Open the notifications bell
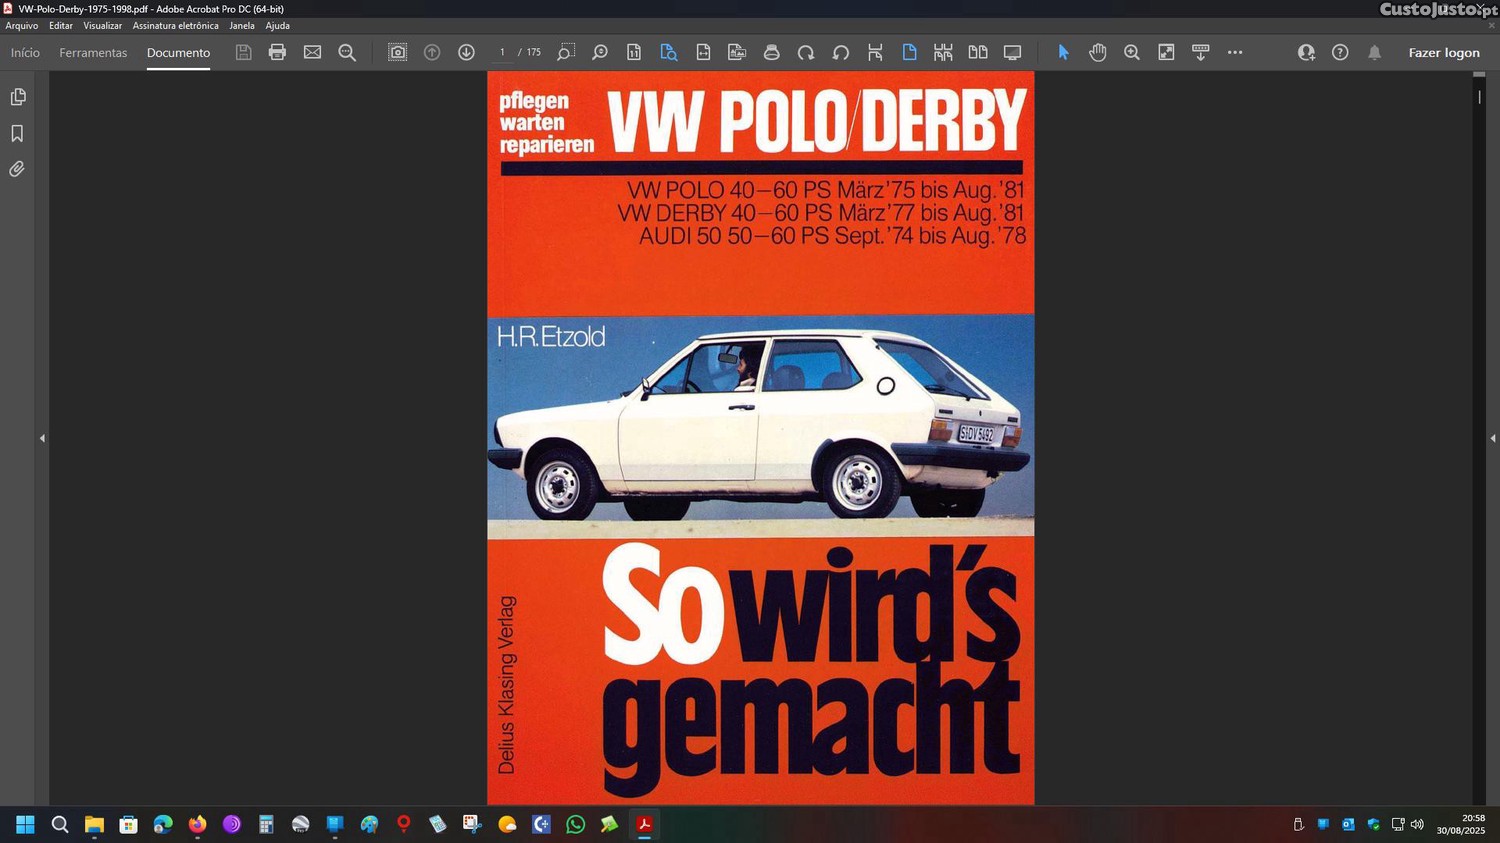The width and height of the screenshot is (1500, 843). pos(1374,52)
